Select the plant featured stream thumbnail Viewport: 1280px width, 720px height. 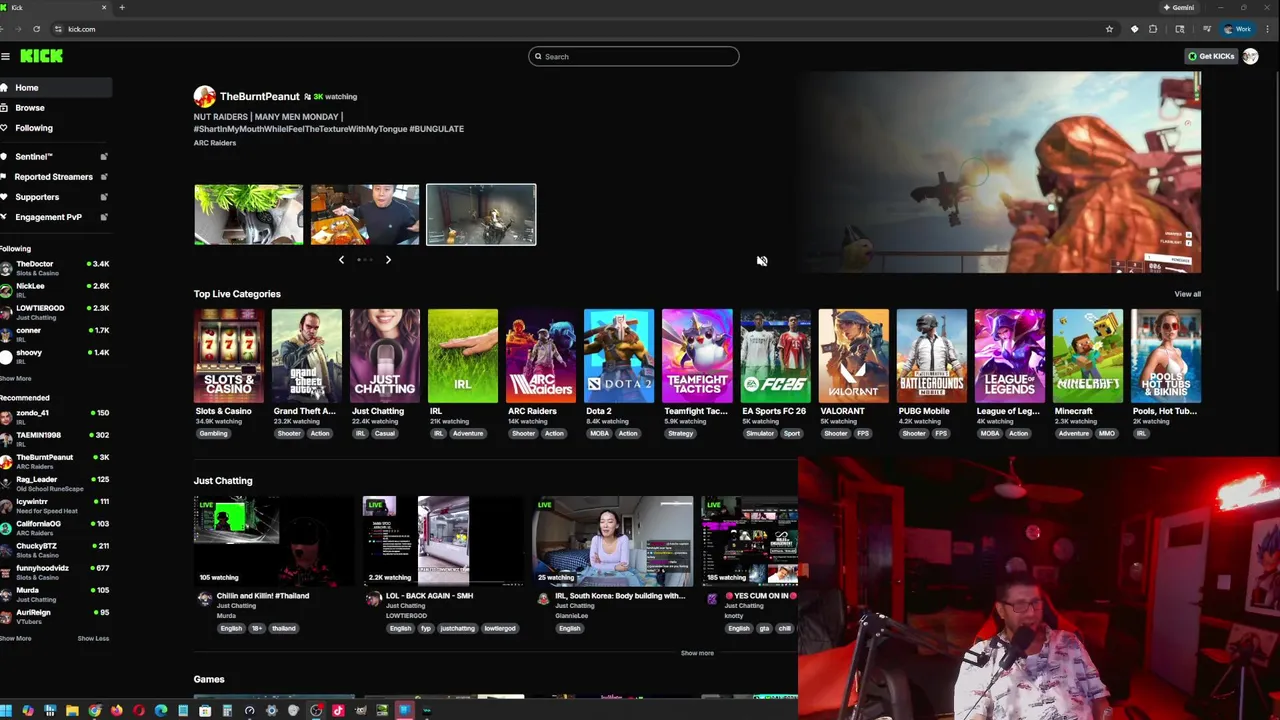click(x=249, y=214)
